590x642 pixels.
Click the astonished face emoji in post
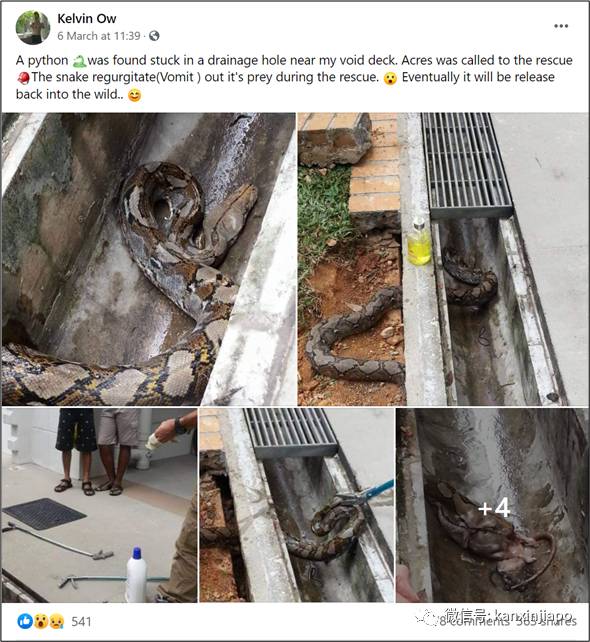[x=390, y=78]
